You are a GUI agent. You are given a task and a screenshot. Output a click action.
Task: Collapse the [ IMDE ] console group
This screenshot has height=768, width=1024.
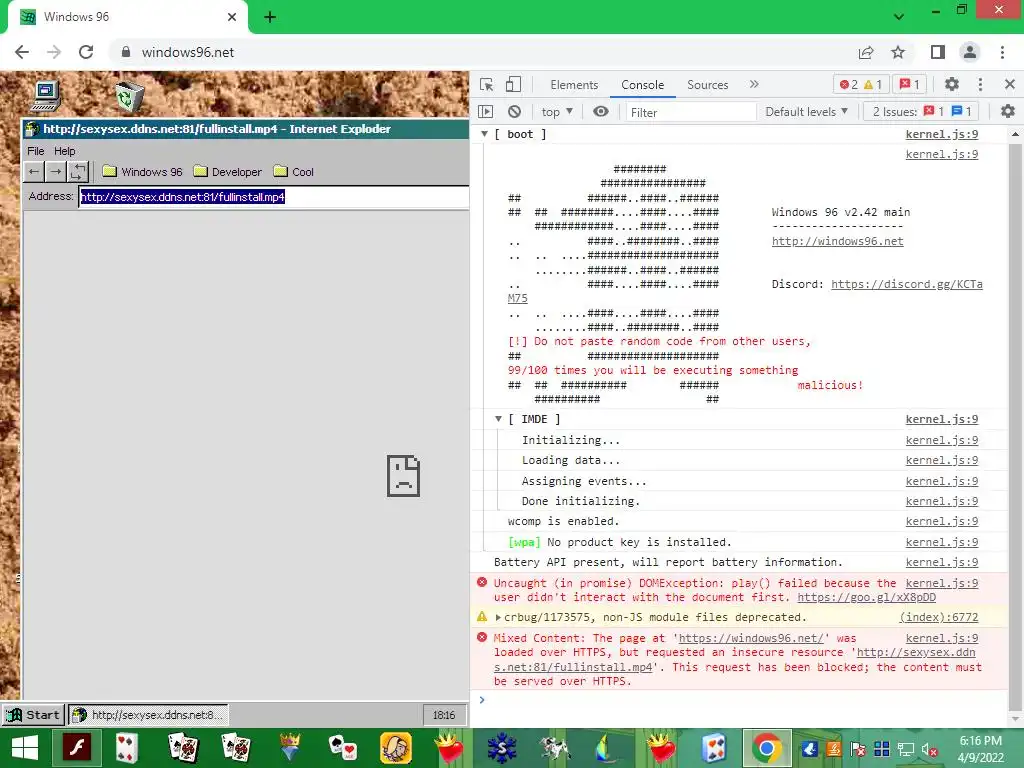498,419
